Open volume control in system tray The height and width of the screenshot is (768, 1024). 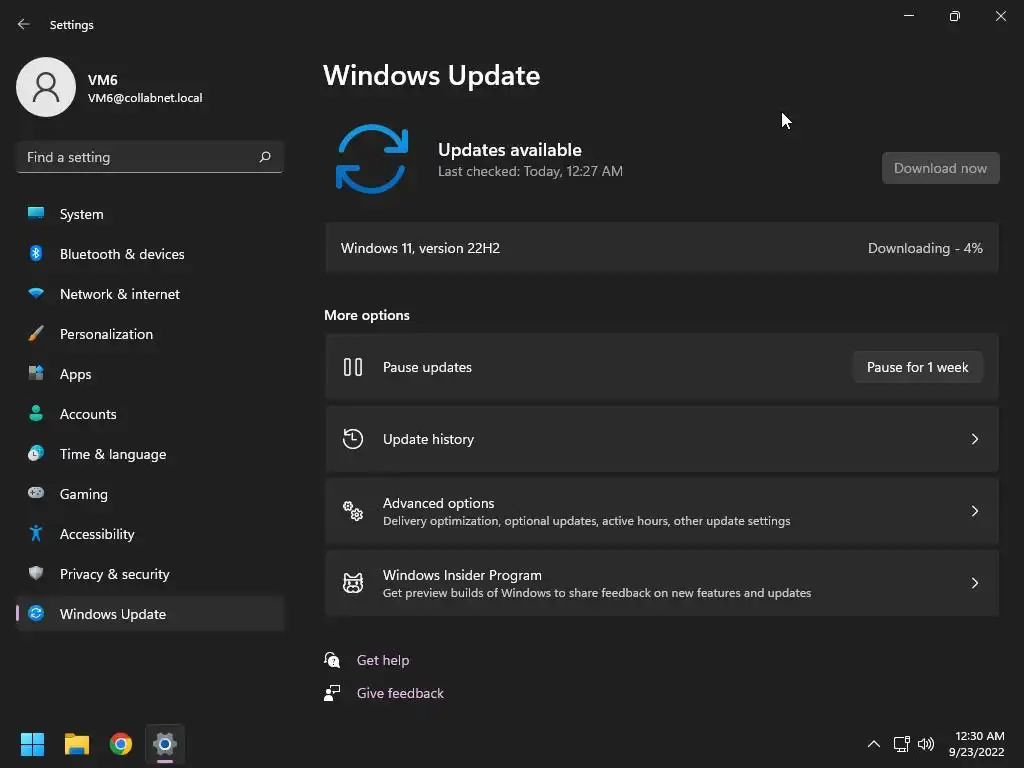[926, 744]
